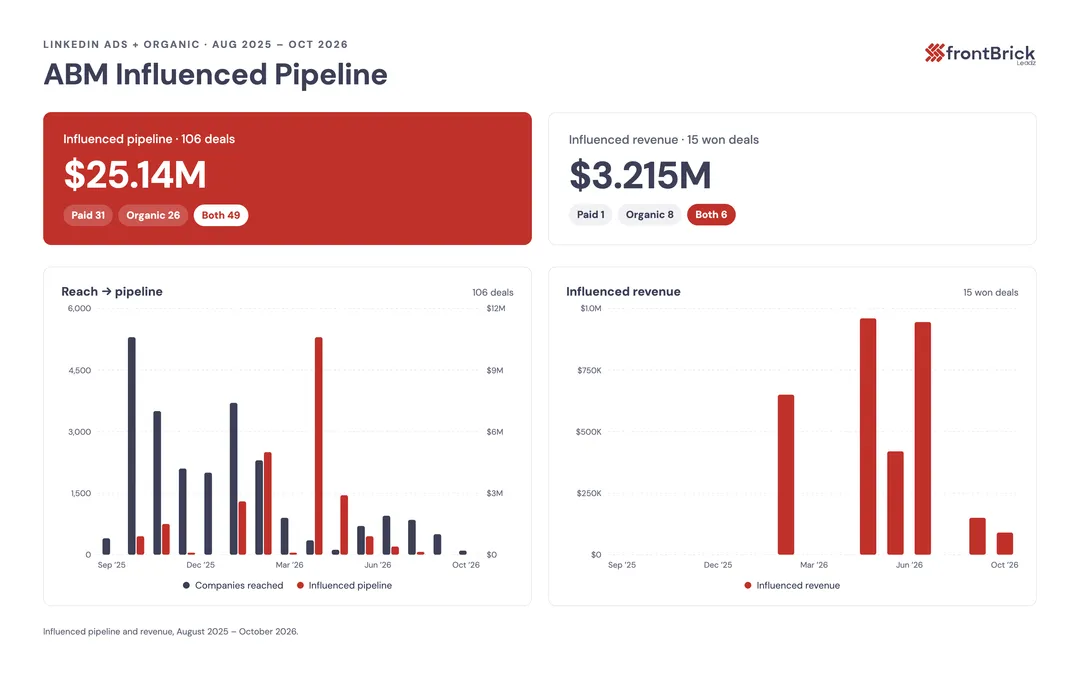Click the $25.14M pipeline value
1080x675 pixels.
pos(135,175)
